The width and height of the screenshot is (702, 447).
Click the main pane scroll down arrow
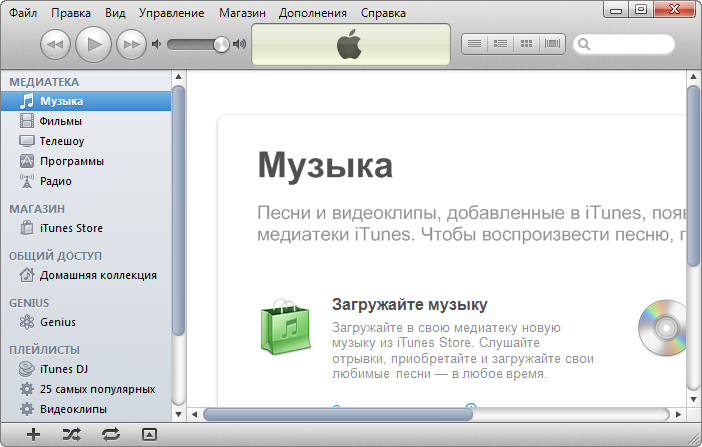[693, 399]
